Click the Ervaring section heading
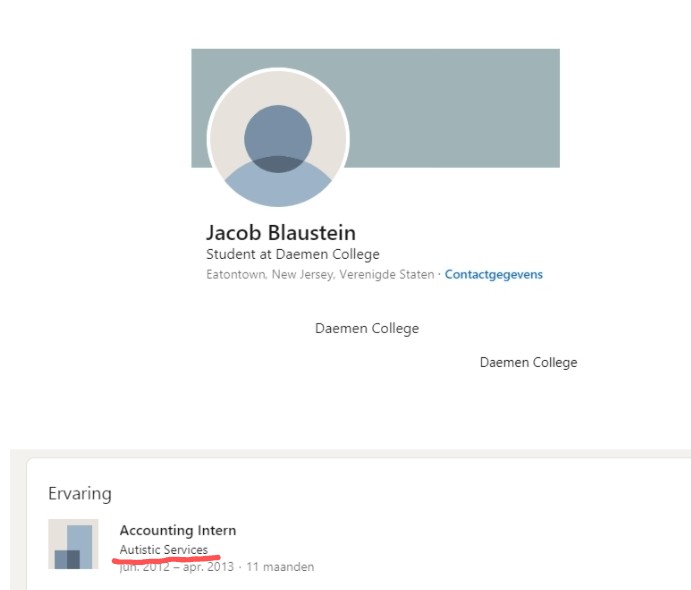The image size is (691, 590). [80, 494]
